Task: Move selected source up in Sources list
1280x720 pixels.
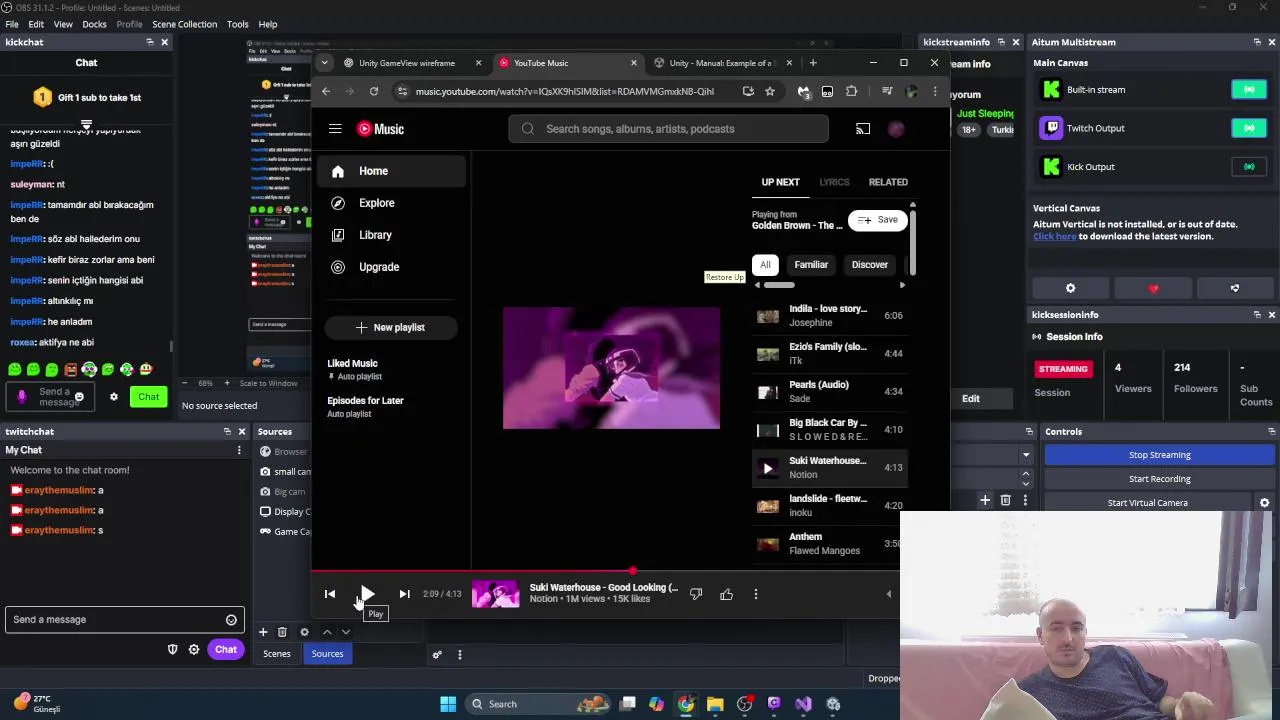Action: pos(327,632)
